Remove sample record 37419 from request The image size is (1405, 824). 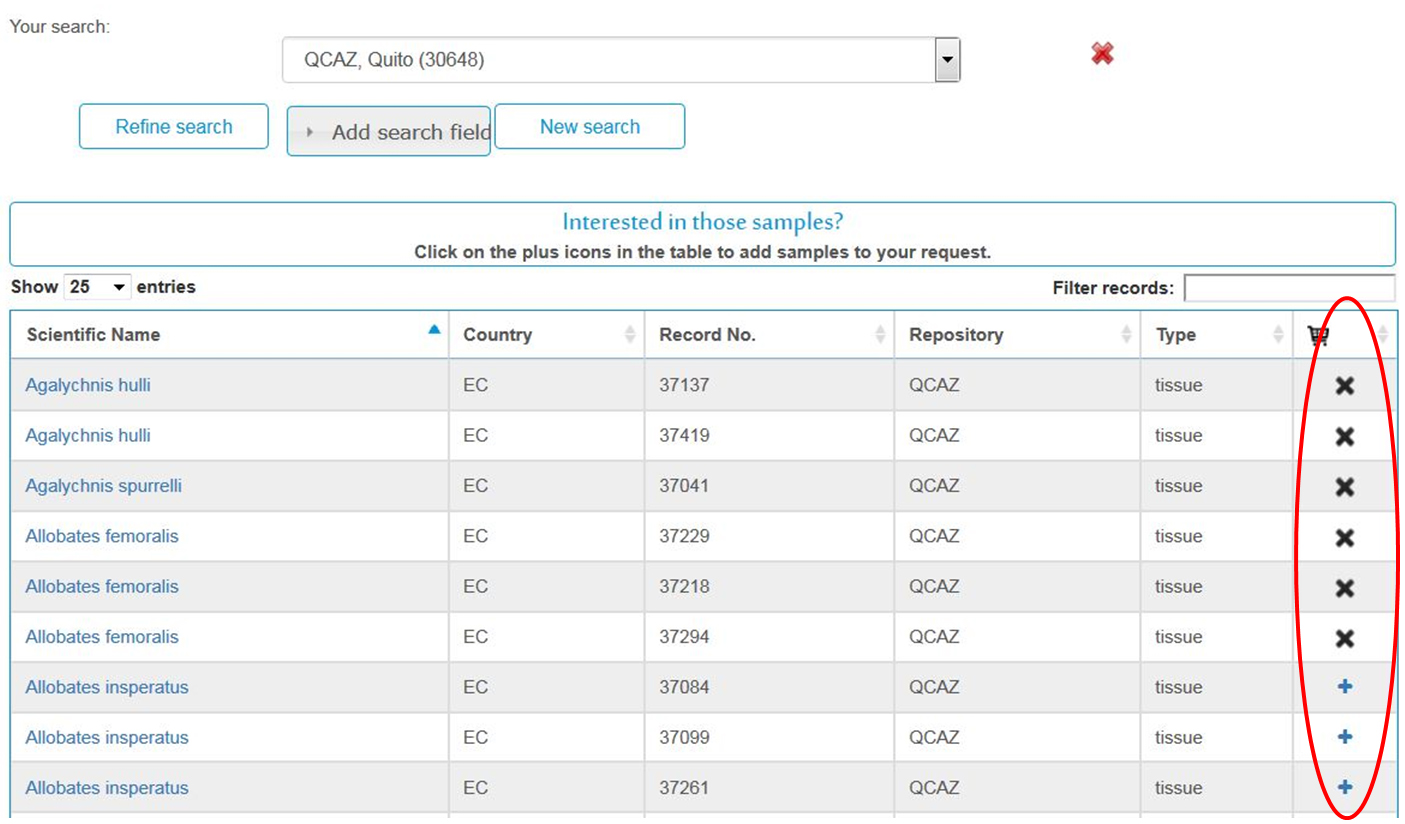coord(1345,436)
